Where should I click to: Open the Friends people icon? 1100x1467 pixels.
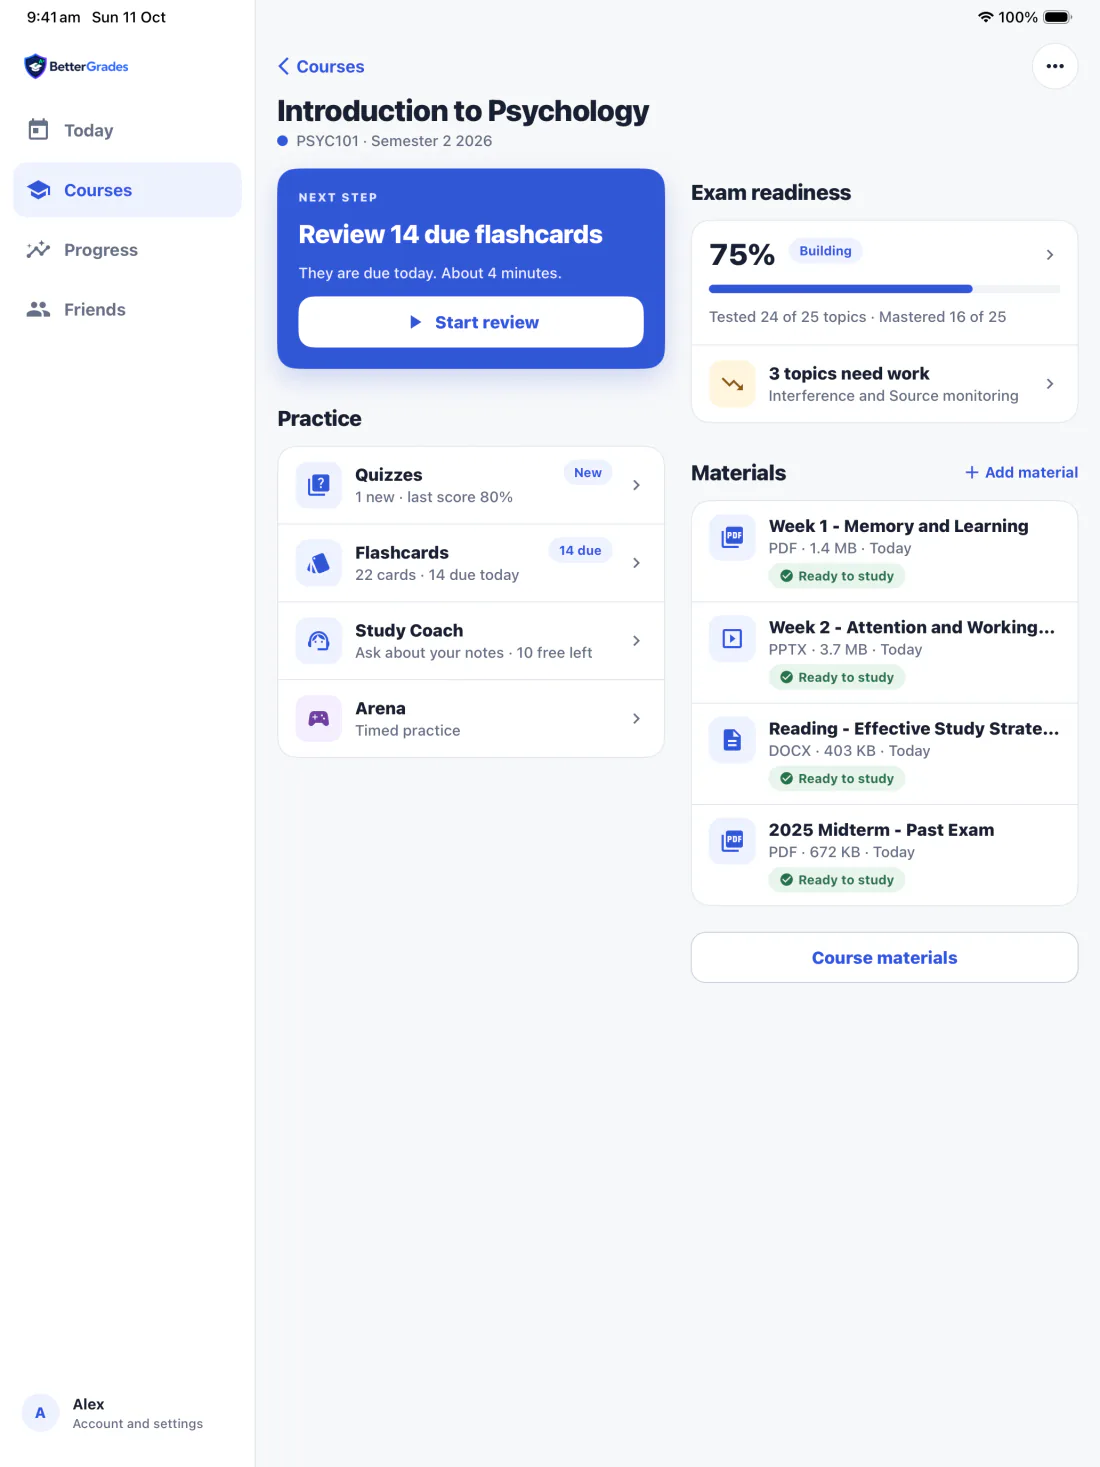[38, 310]
